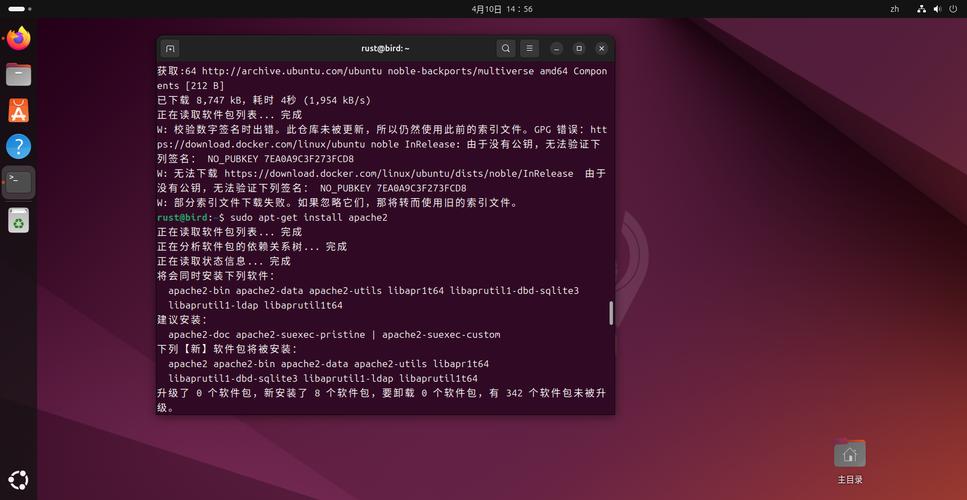Viewport: 967px width, 500px height.
Task: Open the home folder desktop icon
Action: (x=849, y=455)
